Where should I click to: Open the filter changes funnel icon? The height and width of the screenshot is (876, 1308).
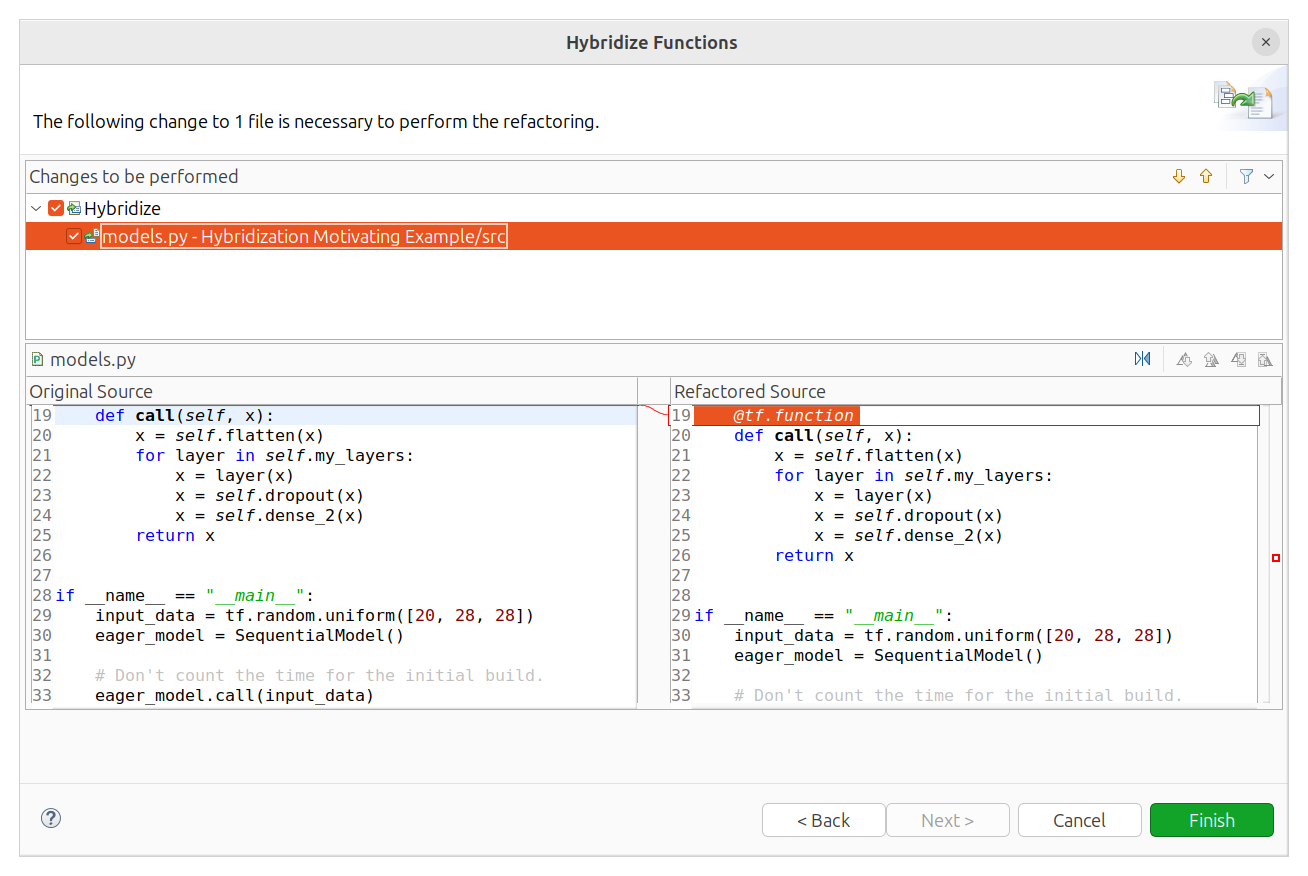point(1246,177)
